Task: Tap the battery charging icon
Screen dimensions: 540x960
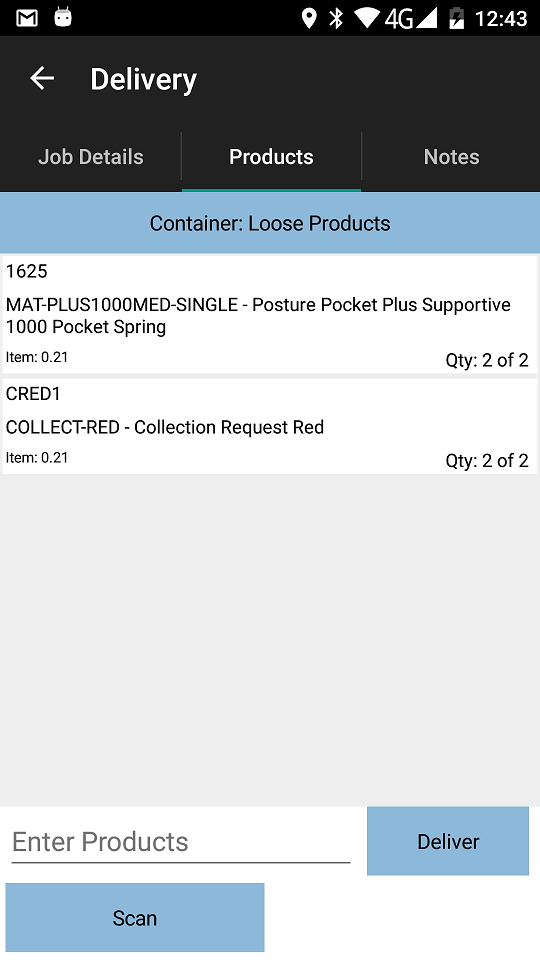Action: point(456,18)
